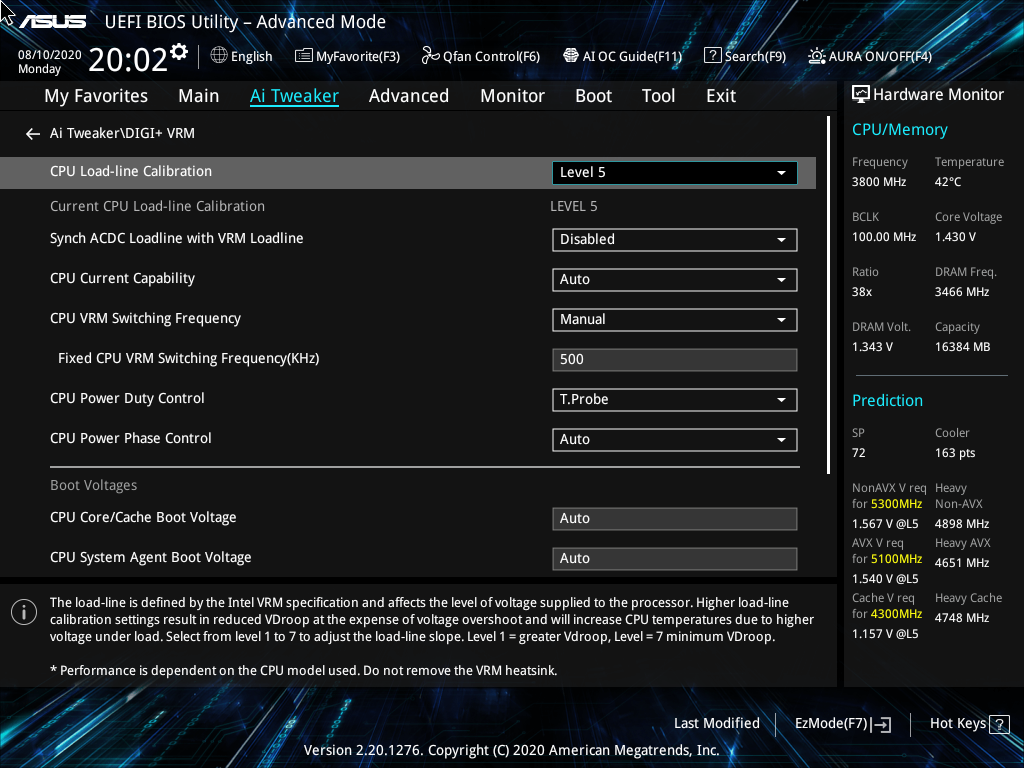The height and width of the screenshot is (768, 1024).
Task: Open Synch ACDC Loadline dropdown
Action: 675,240
